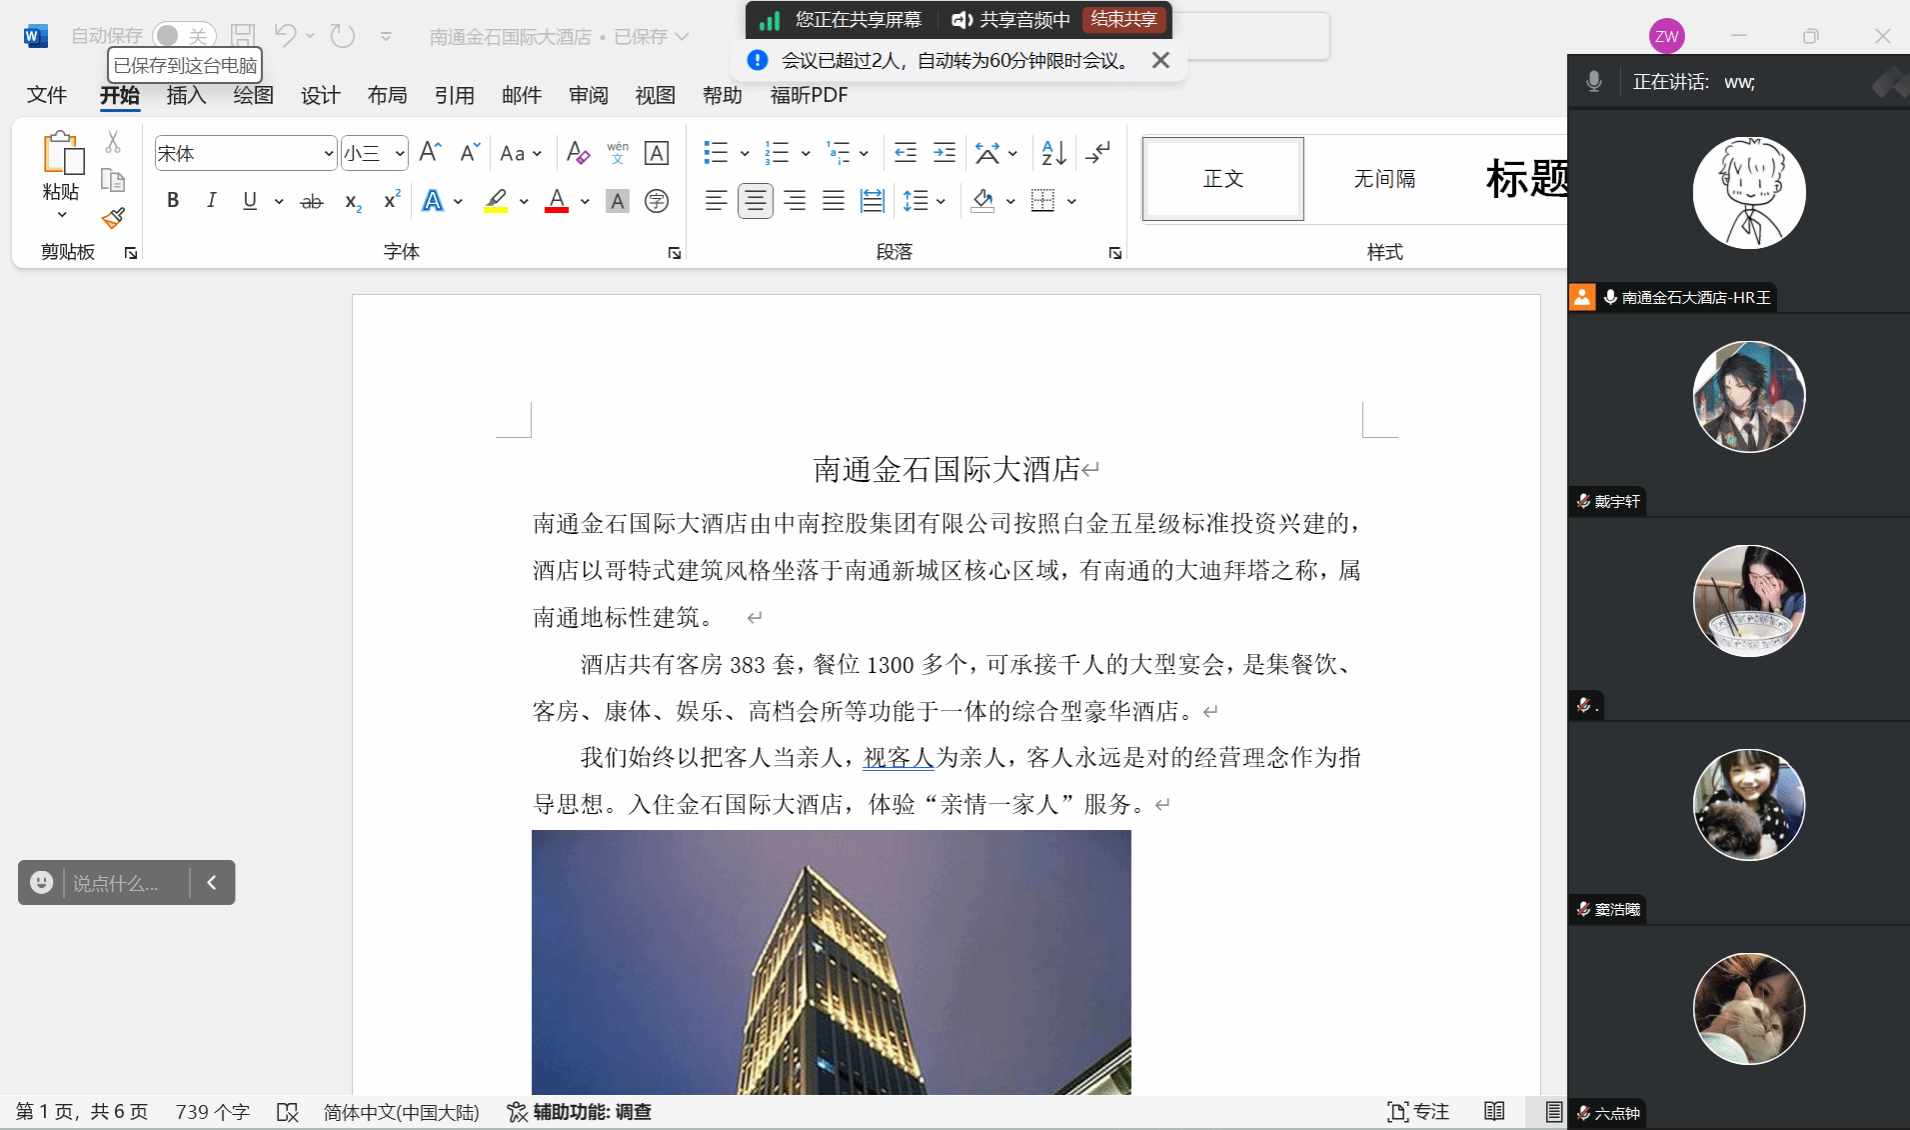Open the Focus mode in status bar
The image size is (1910, 1130).
coord(1418,1112)
